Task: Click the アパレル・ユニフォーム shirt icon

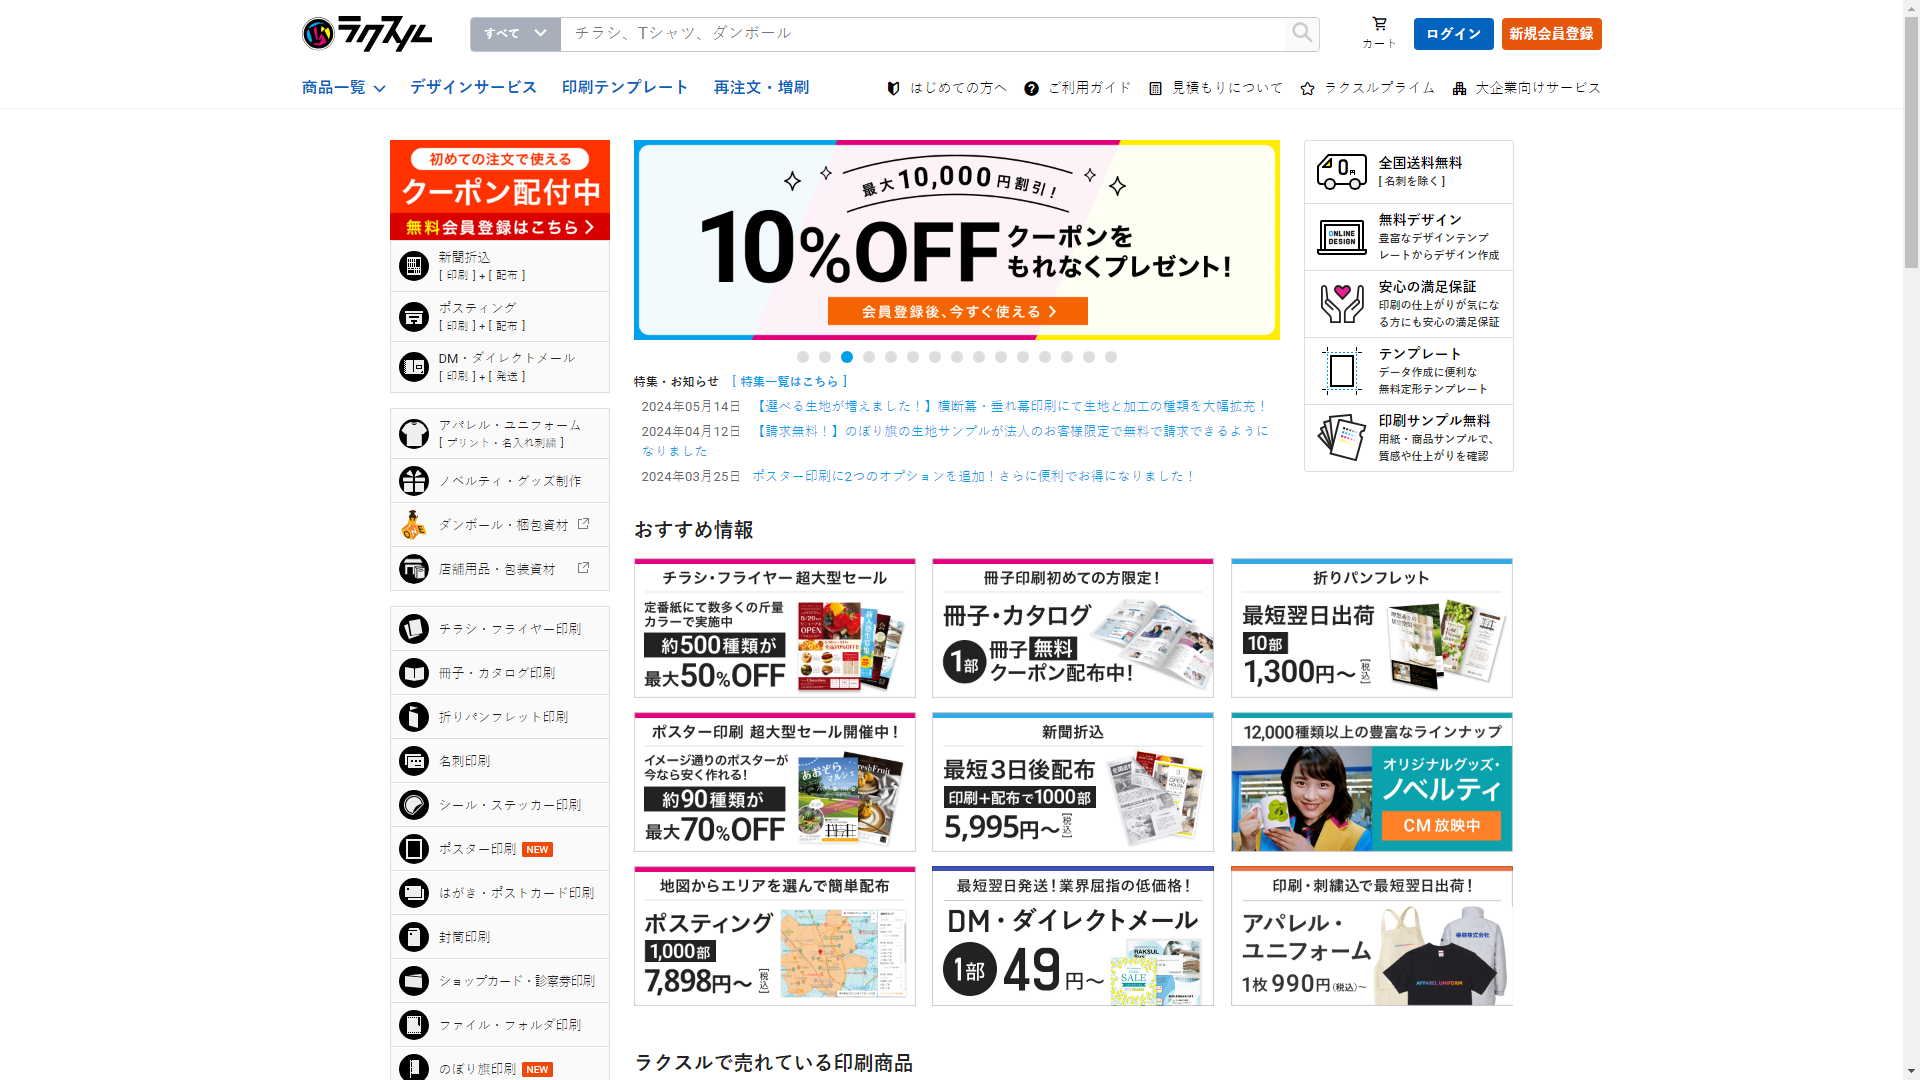Action: 414,433
